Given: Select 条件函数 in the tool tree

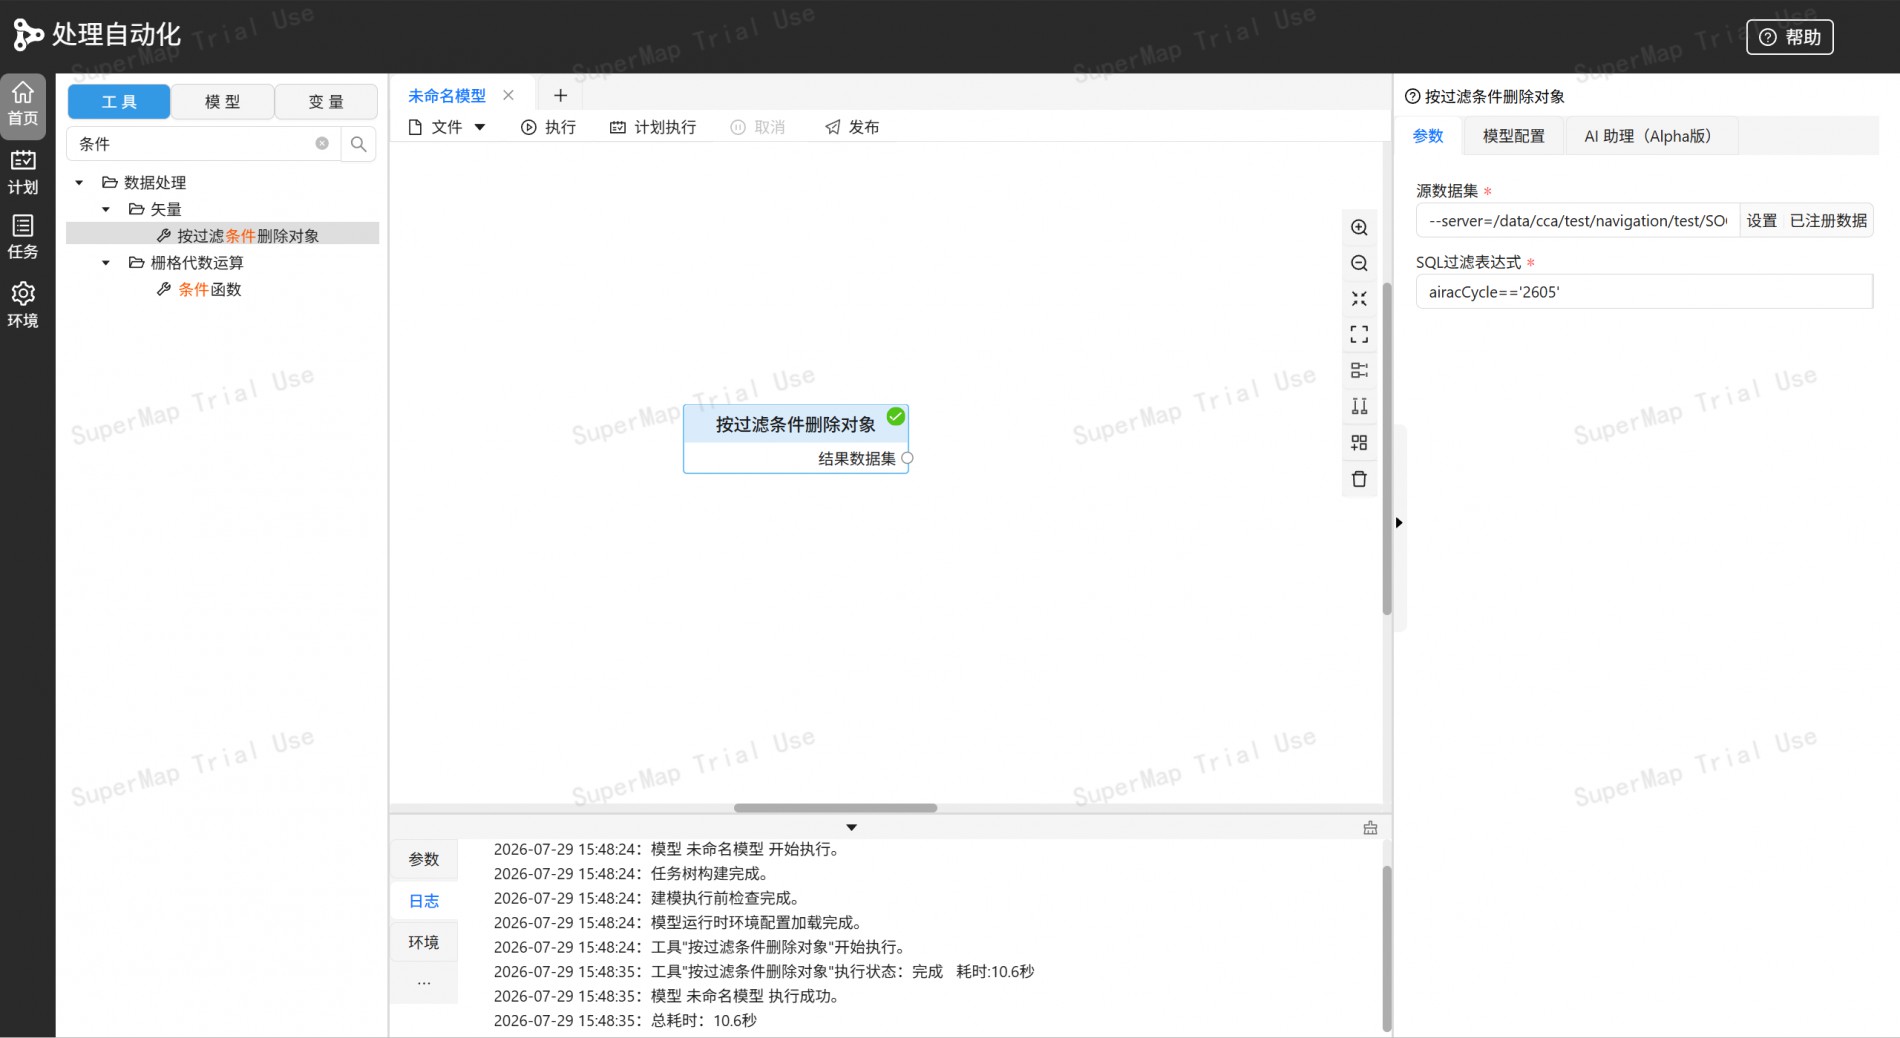Looking at the screenshot, I should (210, 289).
